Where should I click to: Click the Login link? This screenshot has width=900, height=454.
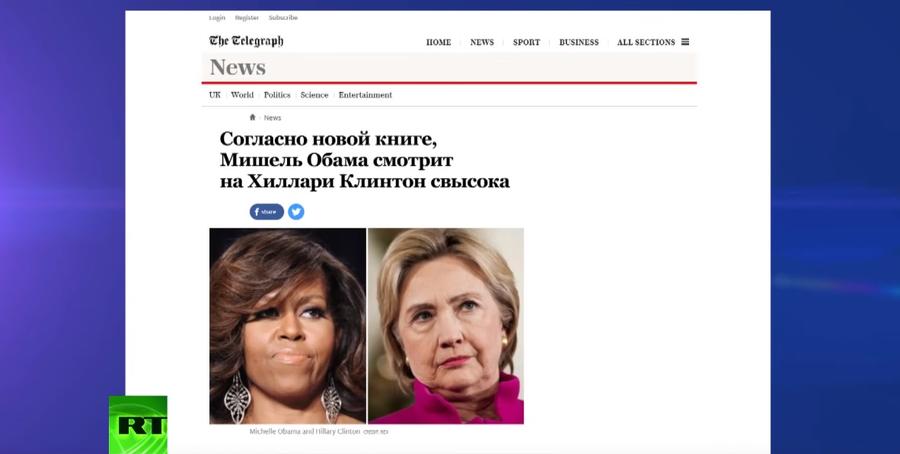click(217, 18)
